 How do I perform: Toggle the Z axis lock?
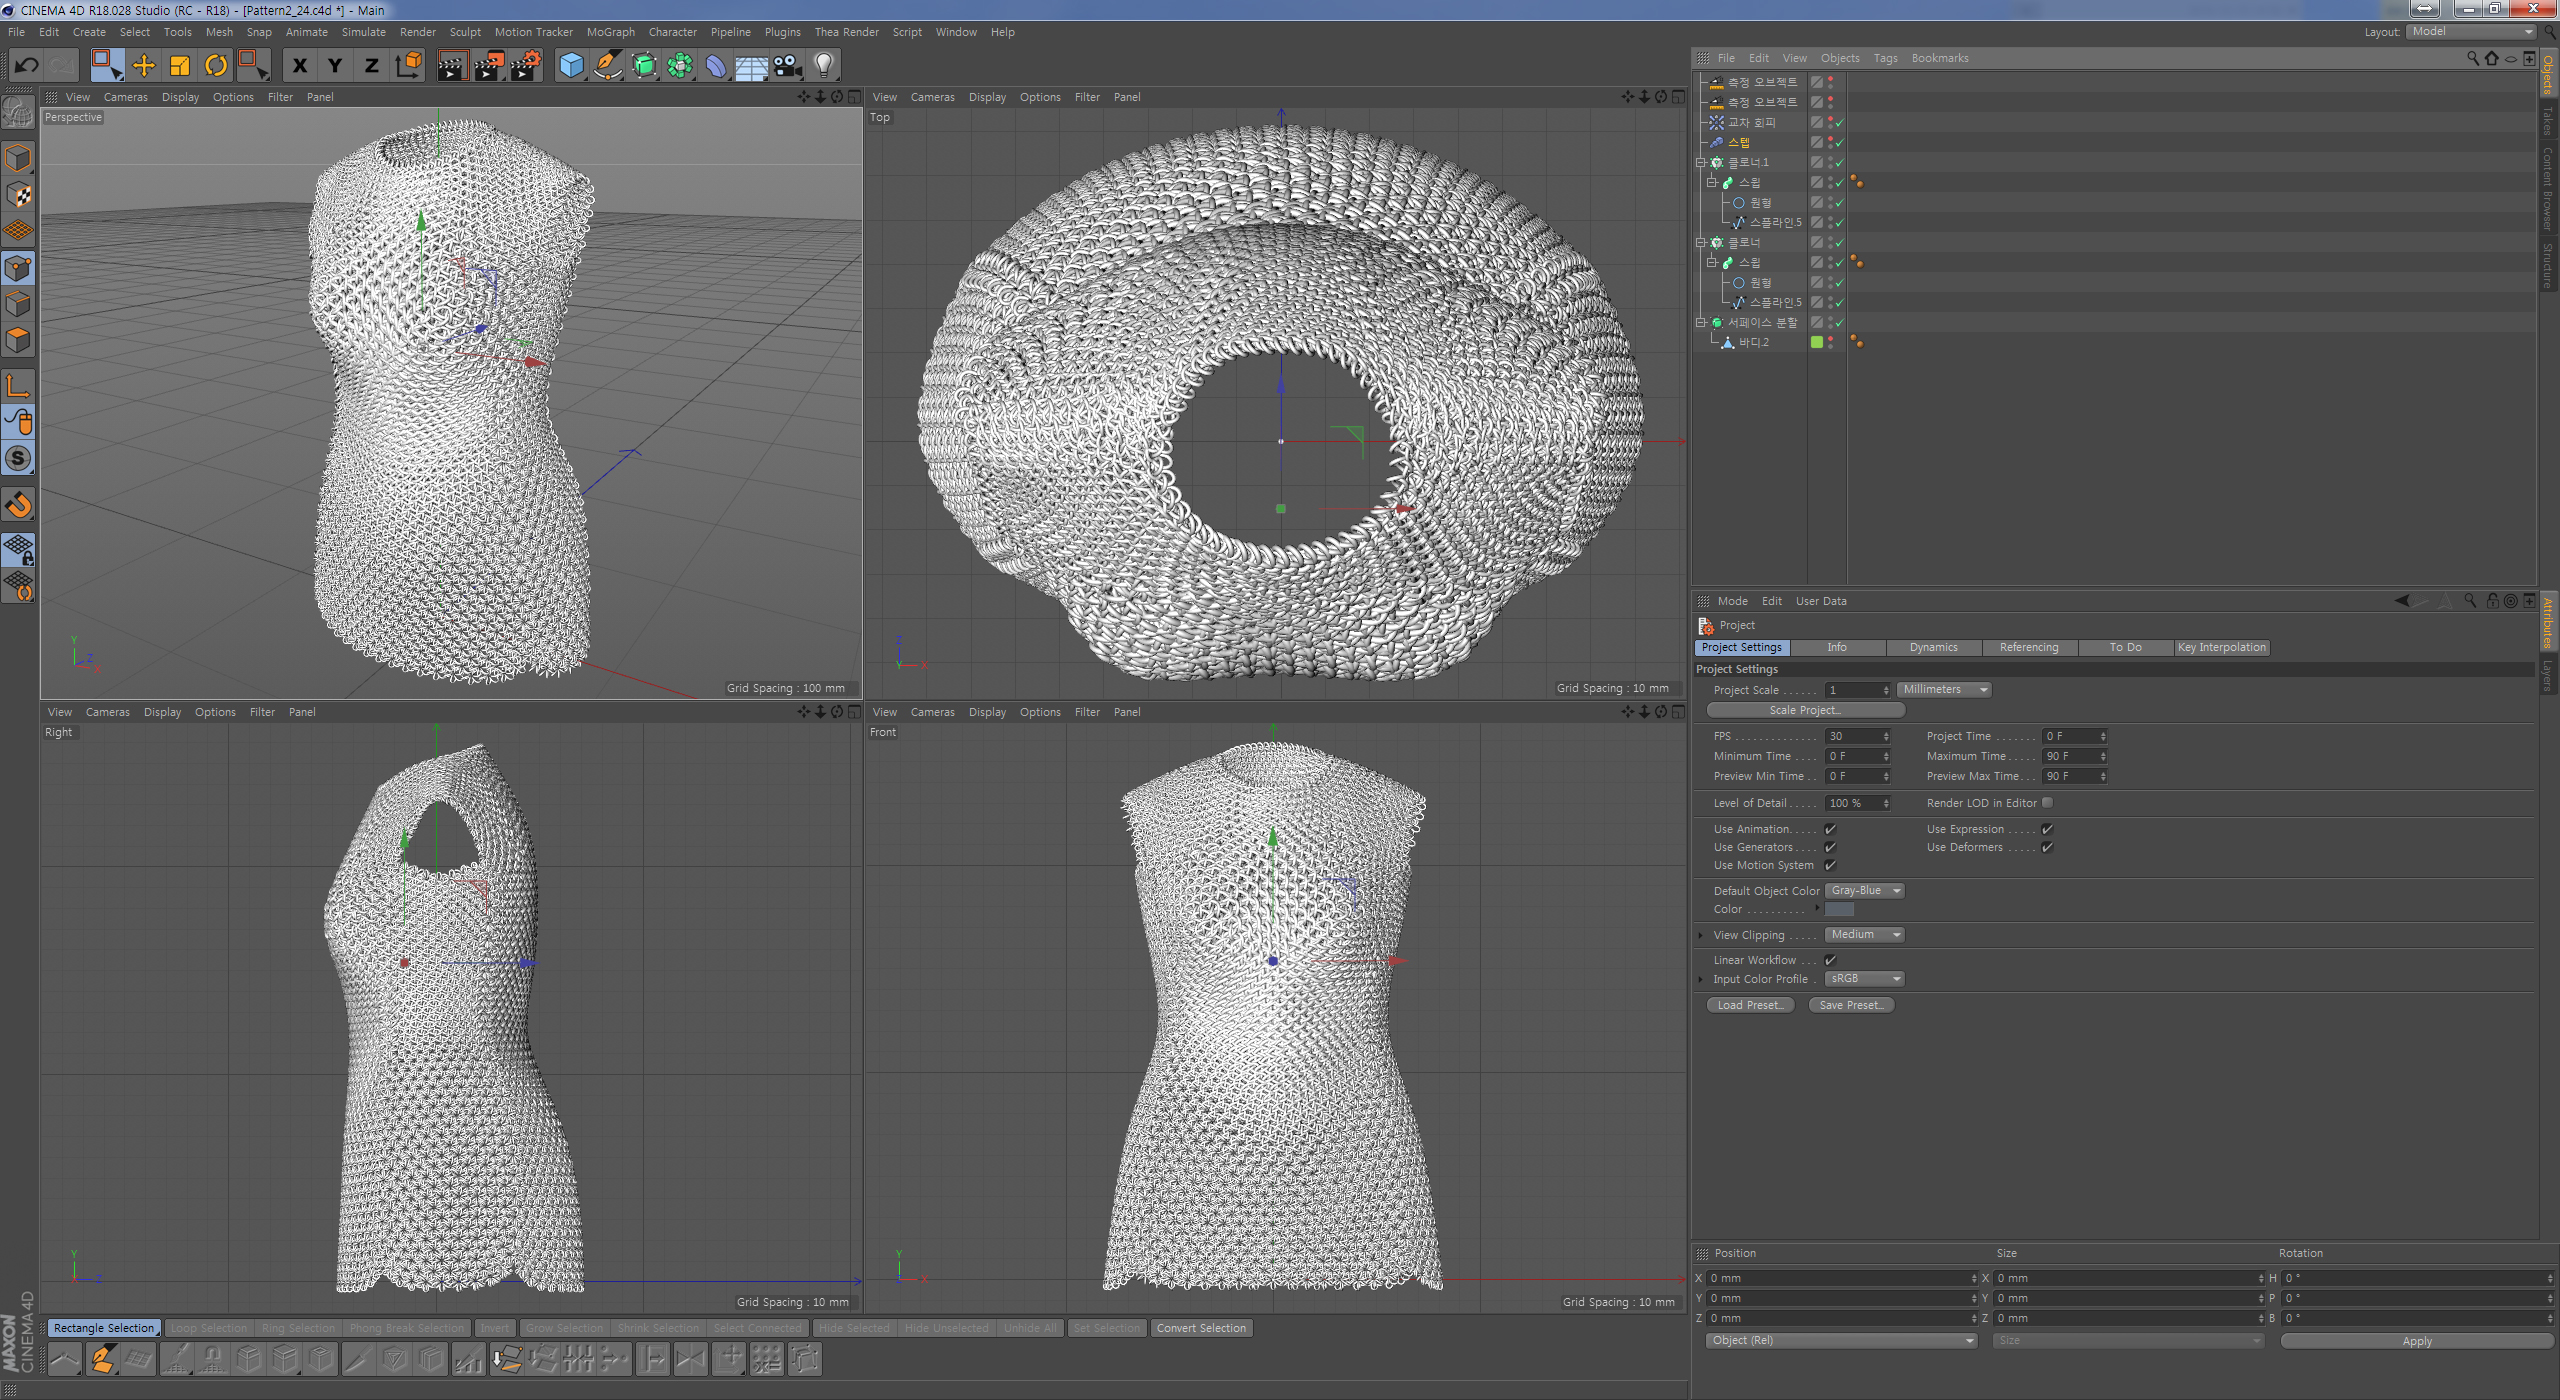coord(371,66)
